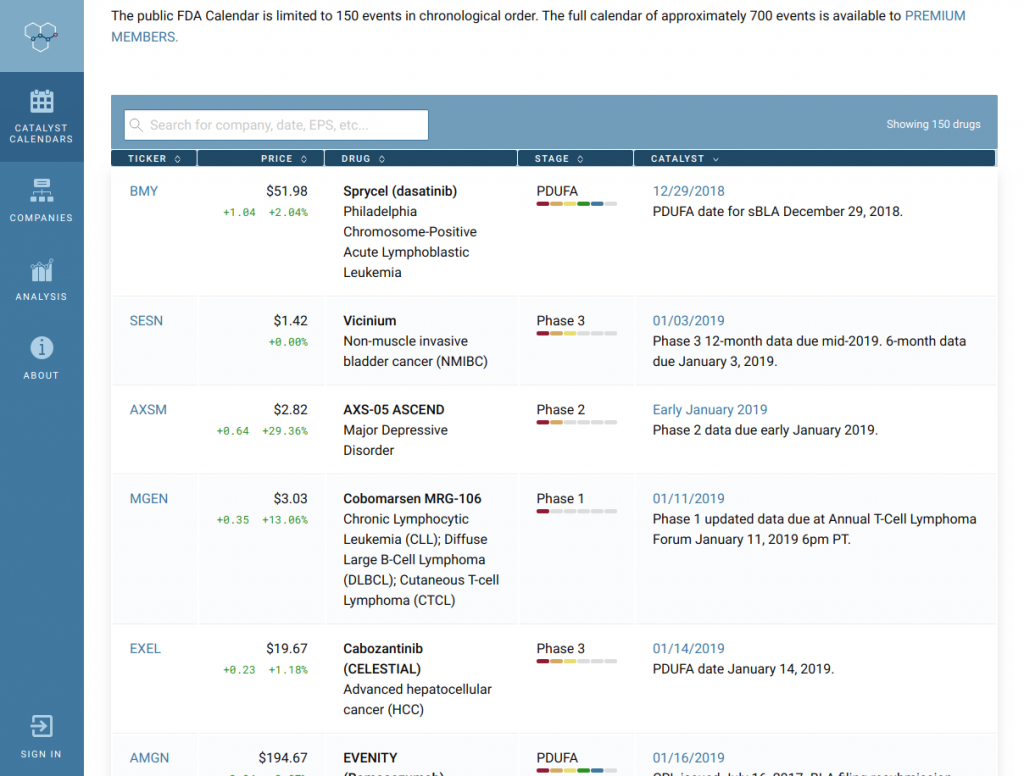Viewport: 1024px width, 776px height.
Task: Click the Phase 1 stage label for MGEN
Action: click(x=560, y=498)
